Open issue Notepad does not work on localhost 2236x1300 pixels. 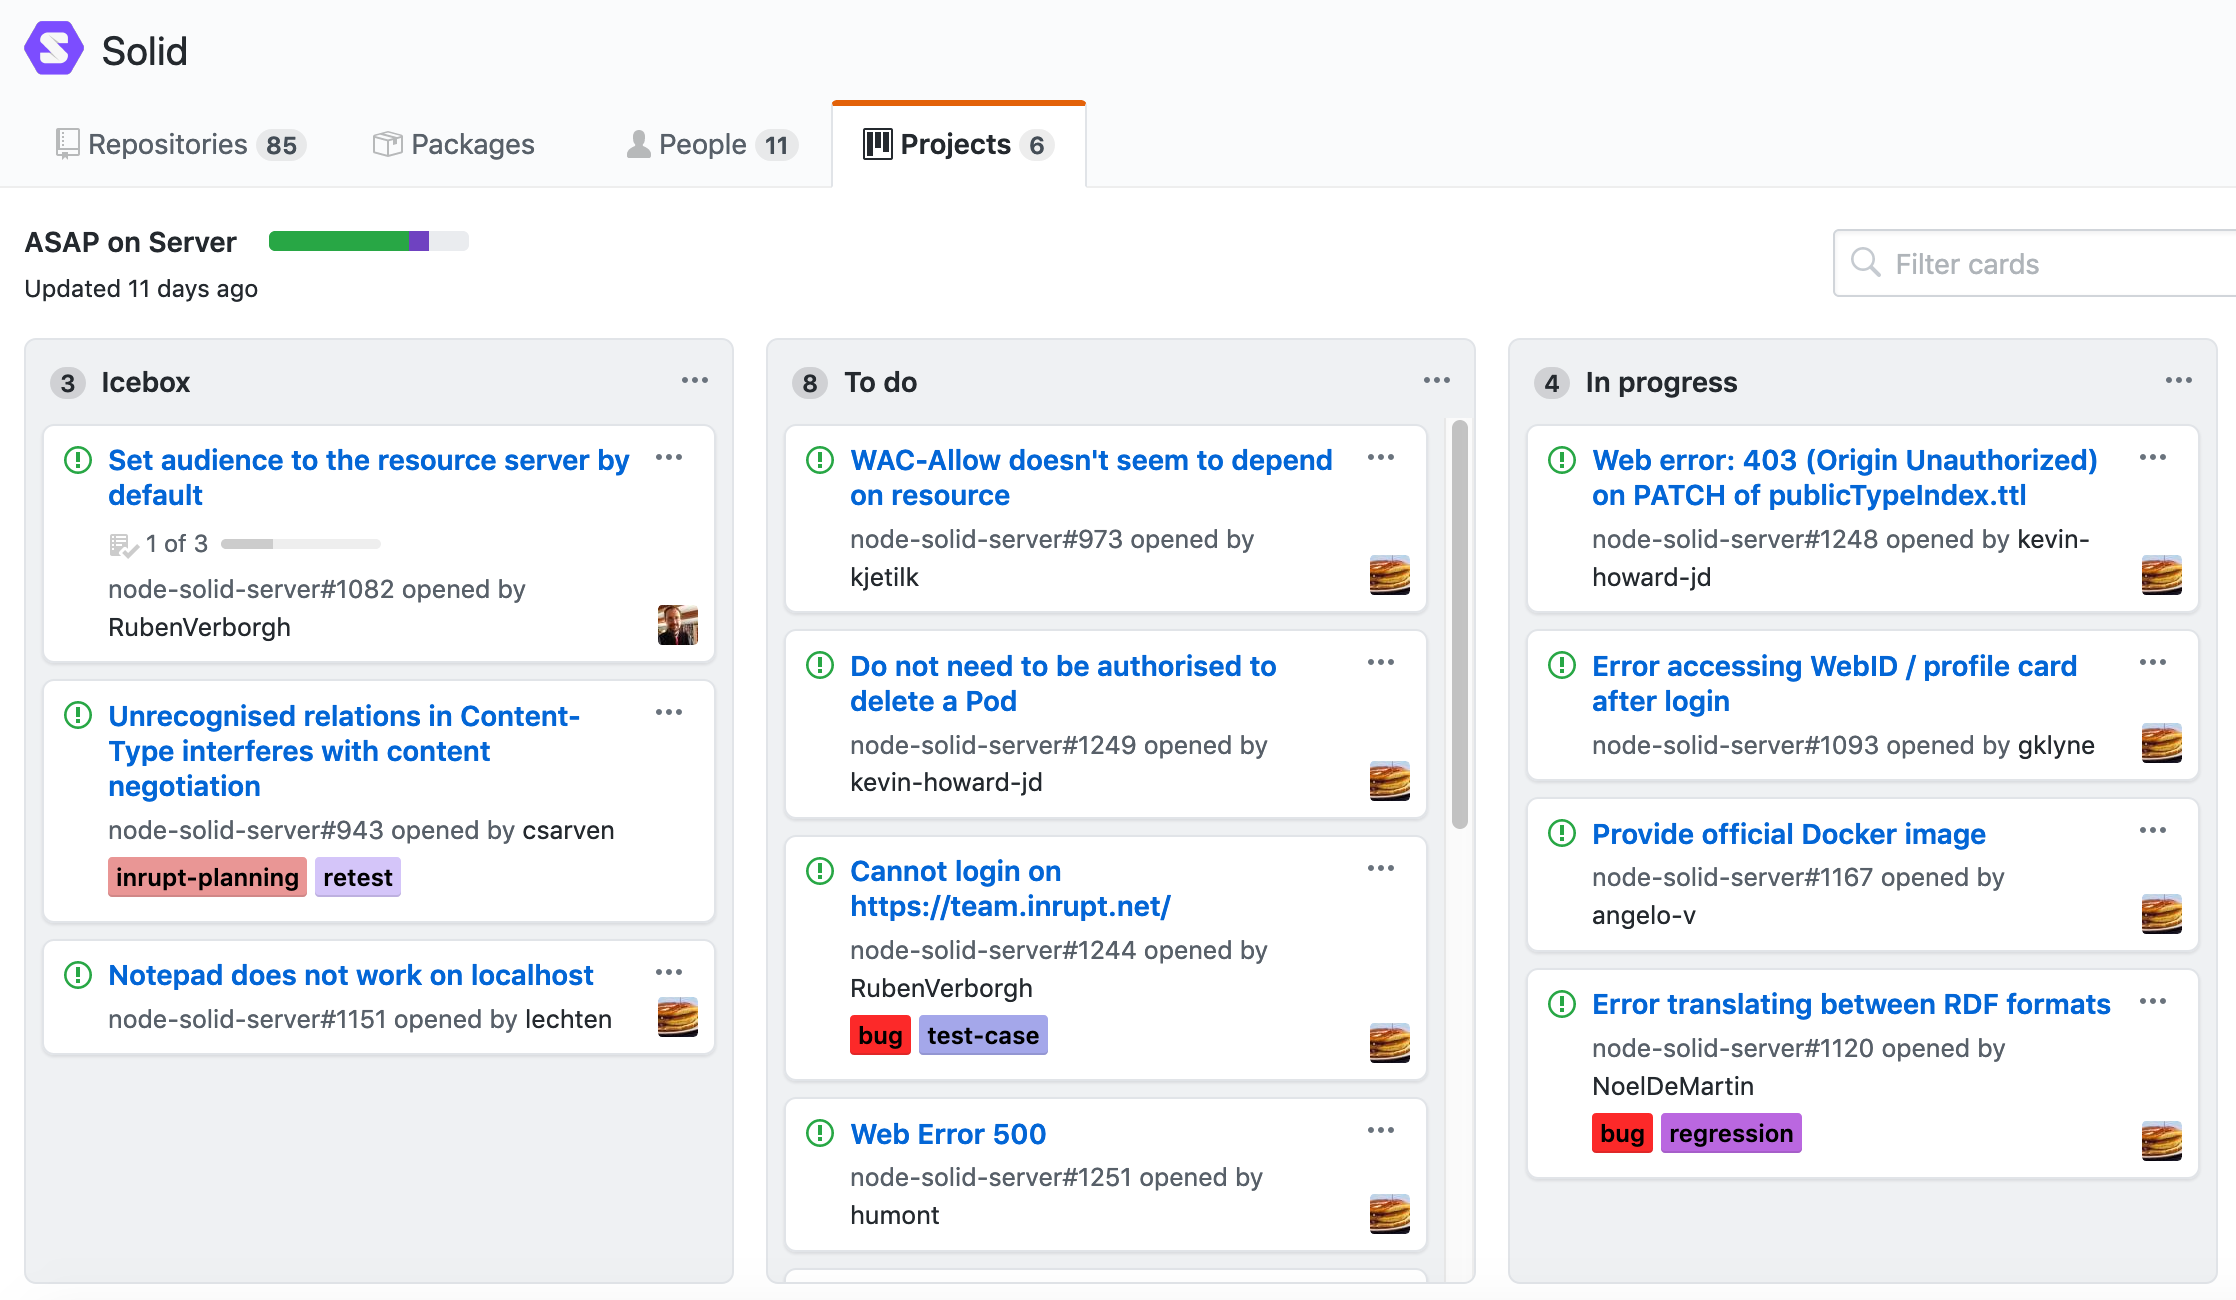[351, 975]
